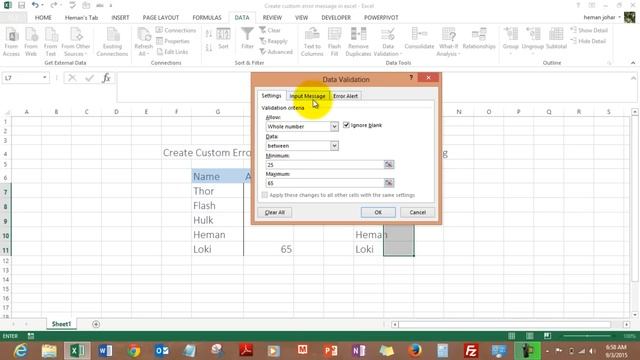Screen dimensions: 640x360
Task: Click the Data Validation ribbon icon
Action: 388,42
